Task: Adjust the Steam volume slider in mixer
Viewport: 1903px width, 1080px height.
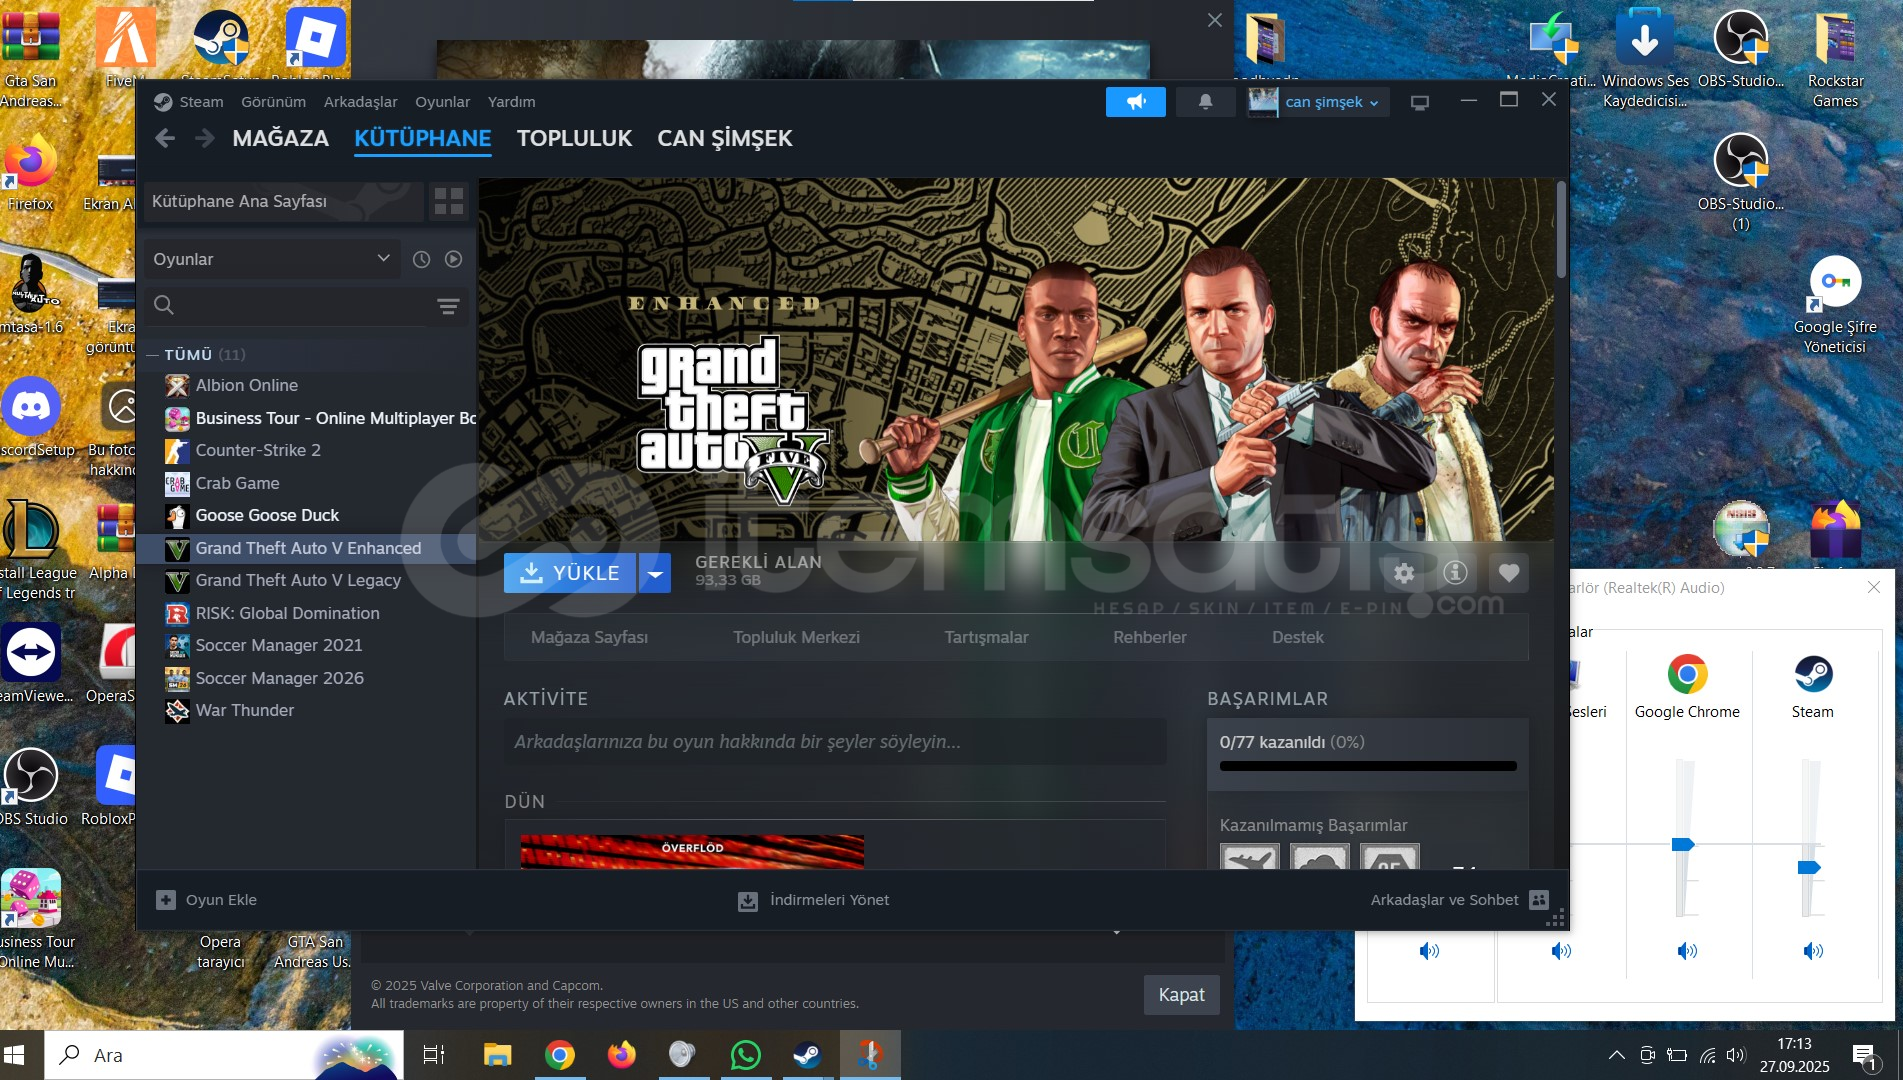Action: 1809,867
